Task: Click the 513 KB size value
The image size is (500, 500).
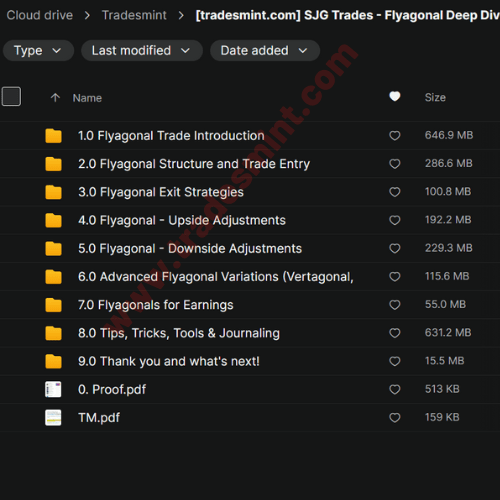Action: (x=442, y=389)
